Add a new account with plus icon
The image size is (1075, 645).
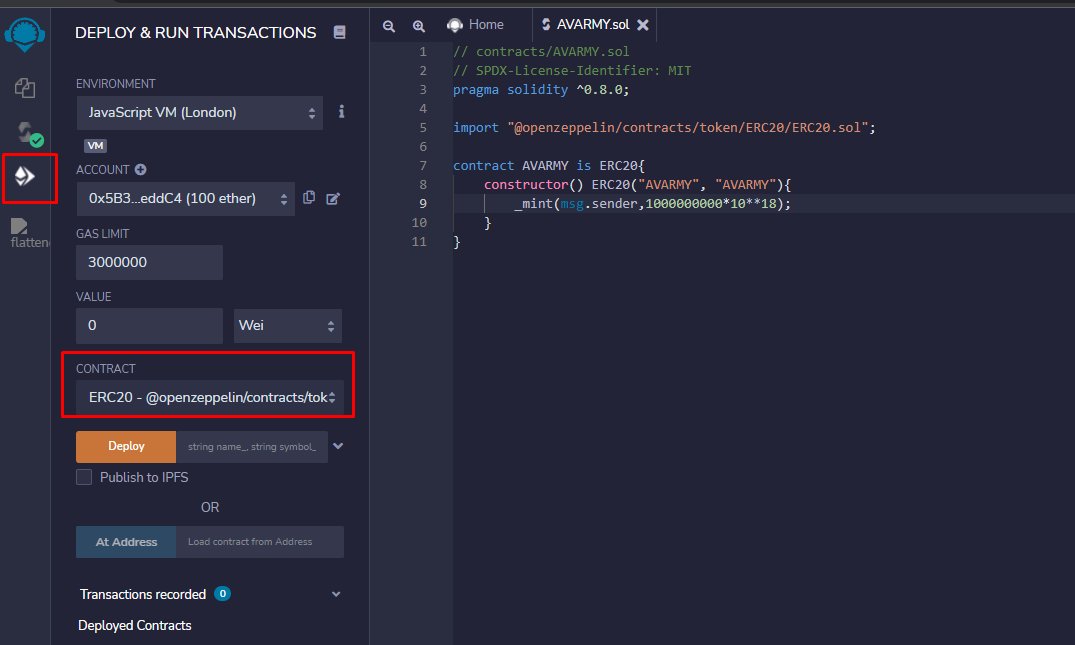(141, 169)
